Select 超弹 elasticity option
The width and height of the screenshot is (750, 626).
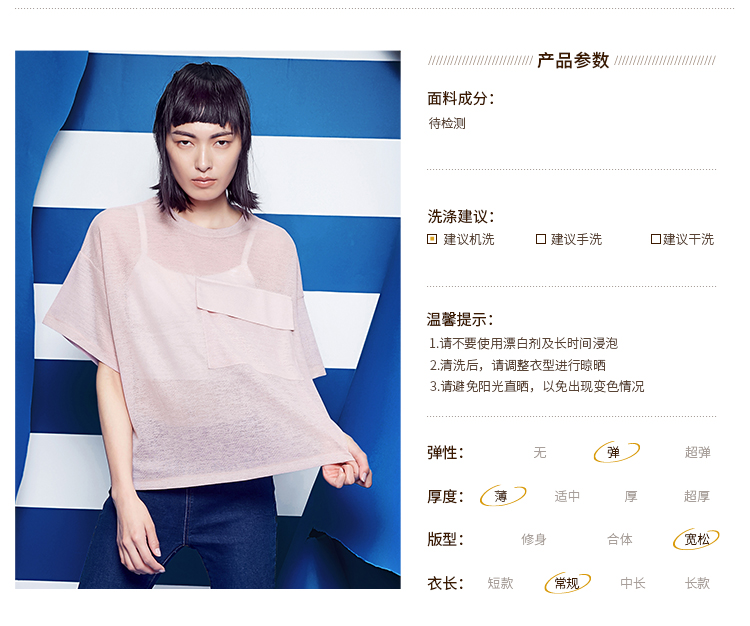[x=697, y=452]
